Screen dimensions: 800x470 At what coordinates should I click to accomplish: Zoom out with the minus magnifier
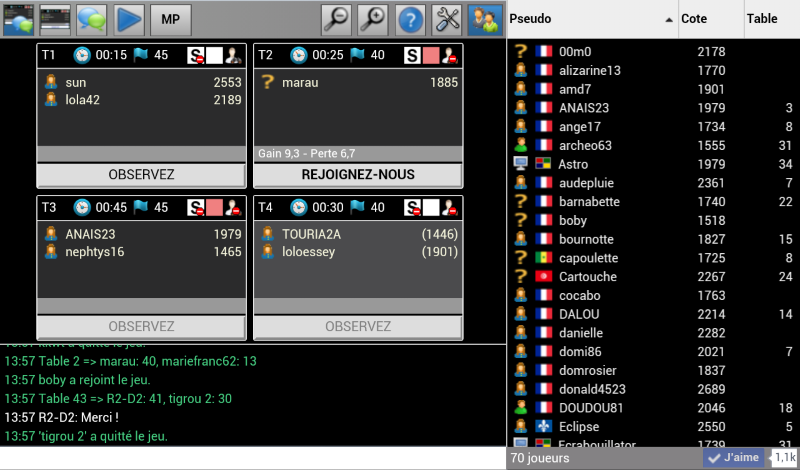(336, 19)
